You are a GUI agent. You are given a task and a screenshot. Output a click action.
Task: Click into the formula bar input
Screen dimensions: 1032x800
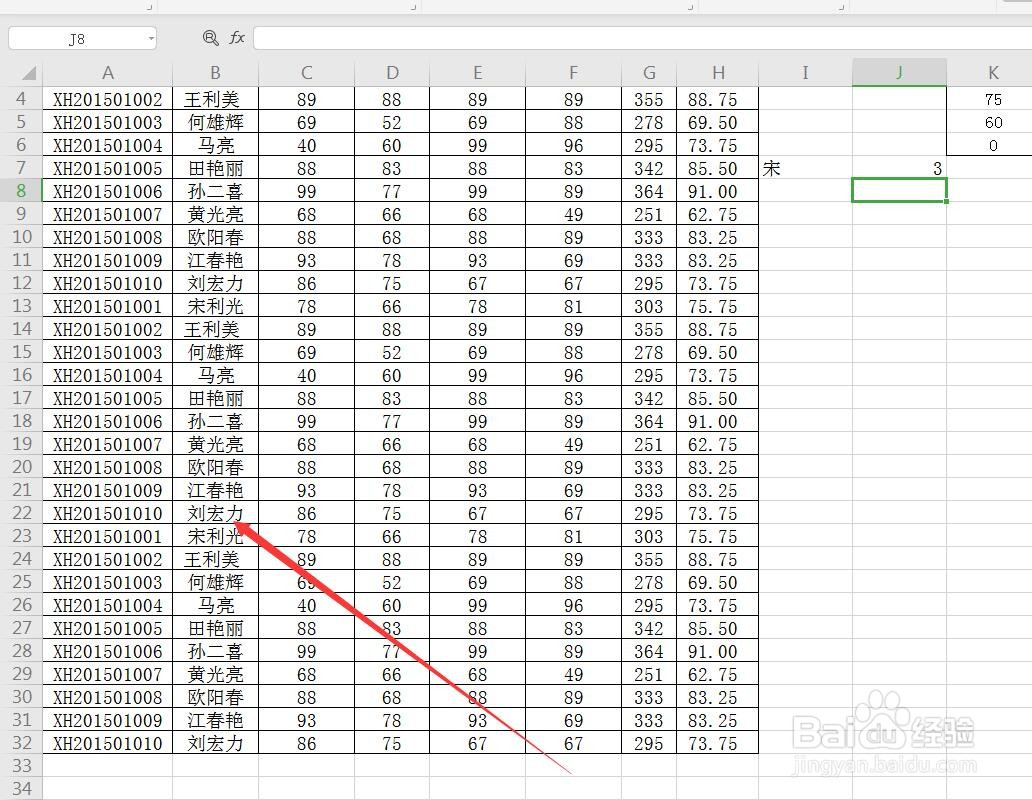pos(642,38)
